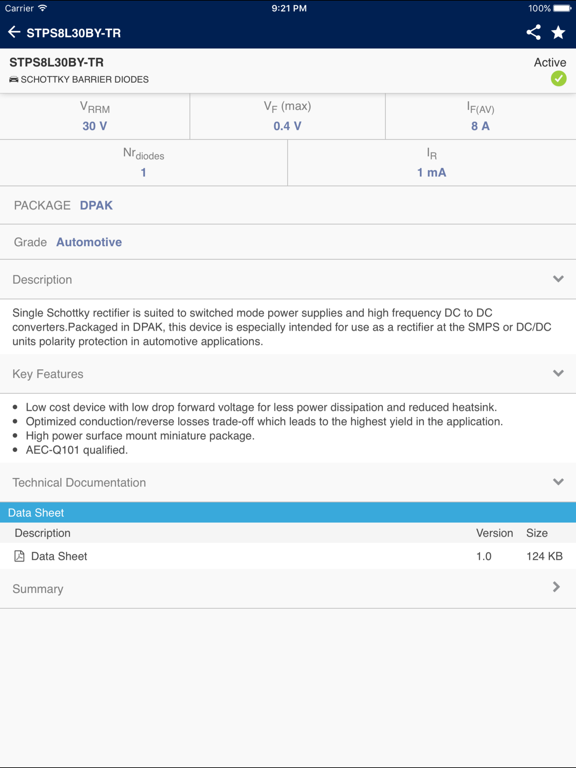Tap the automotive car icon beside category
Viewport: 576px width, 768px height.
pos(14,79)
